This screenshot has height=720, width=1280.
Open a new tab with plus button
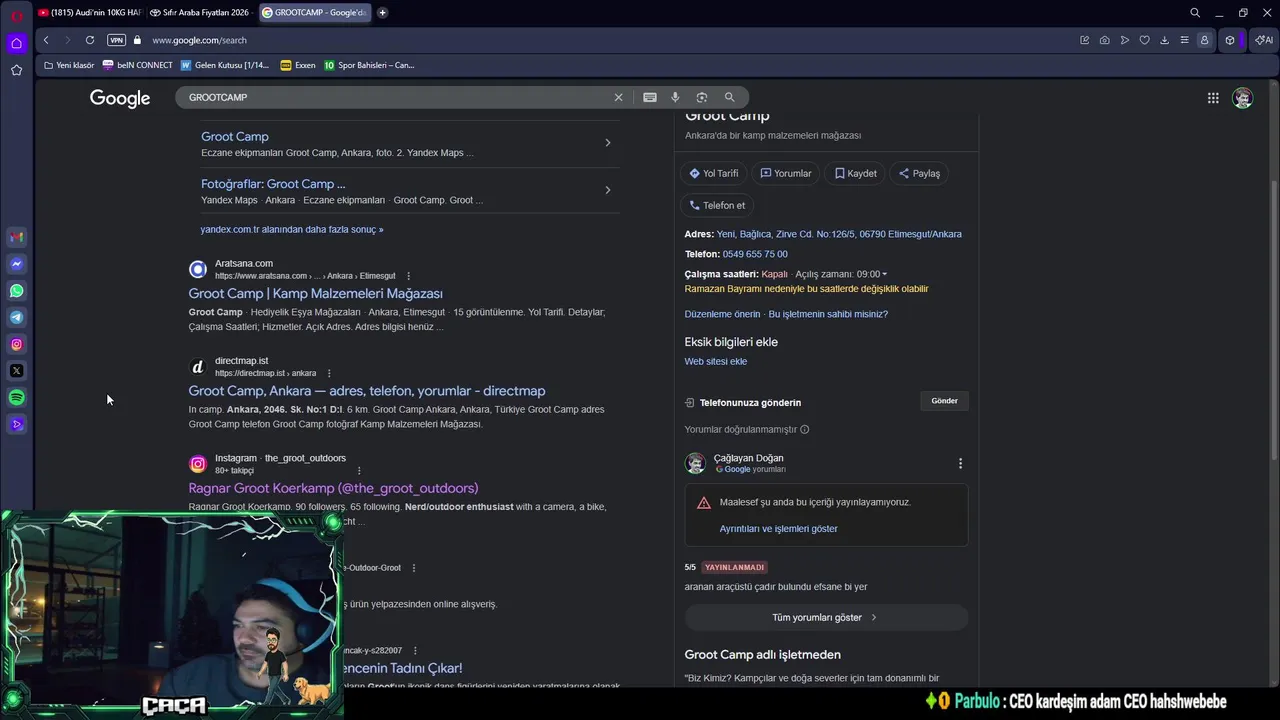pyautogui.click(x=382, y=13)
